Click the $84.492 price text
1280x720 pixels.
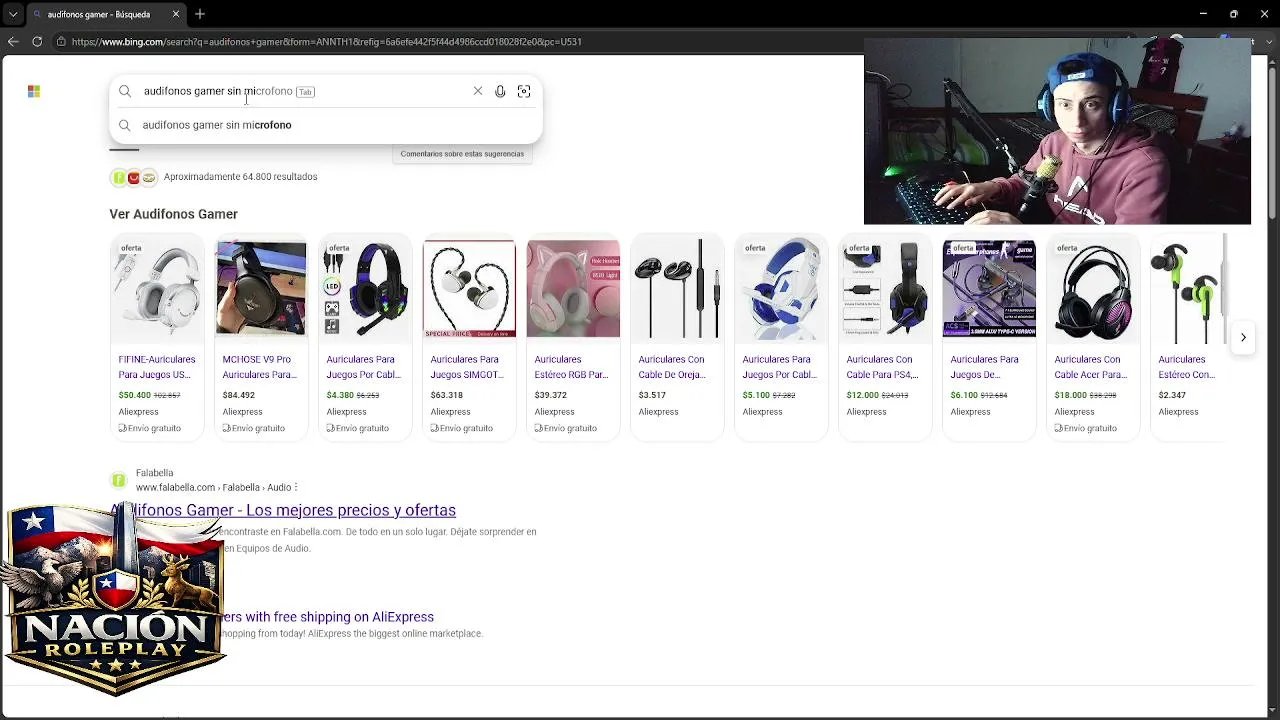point(239,395)
